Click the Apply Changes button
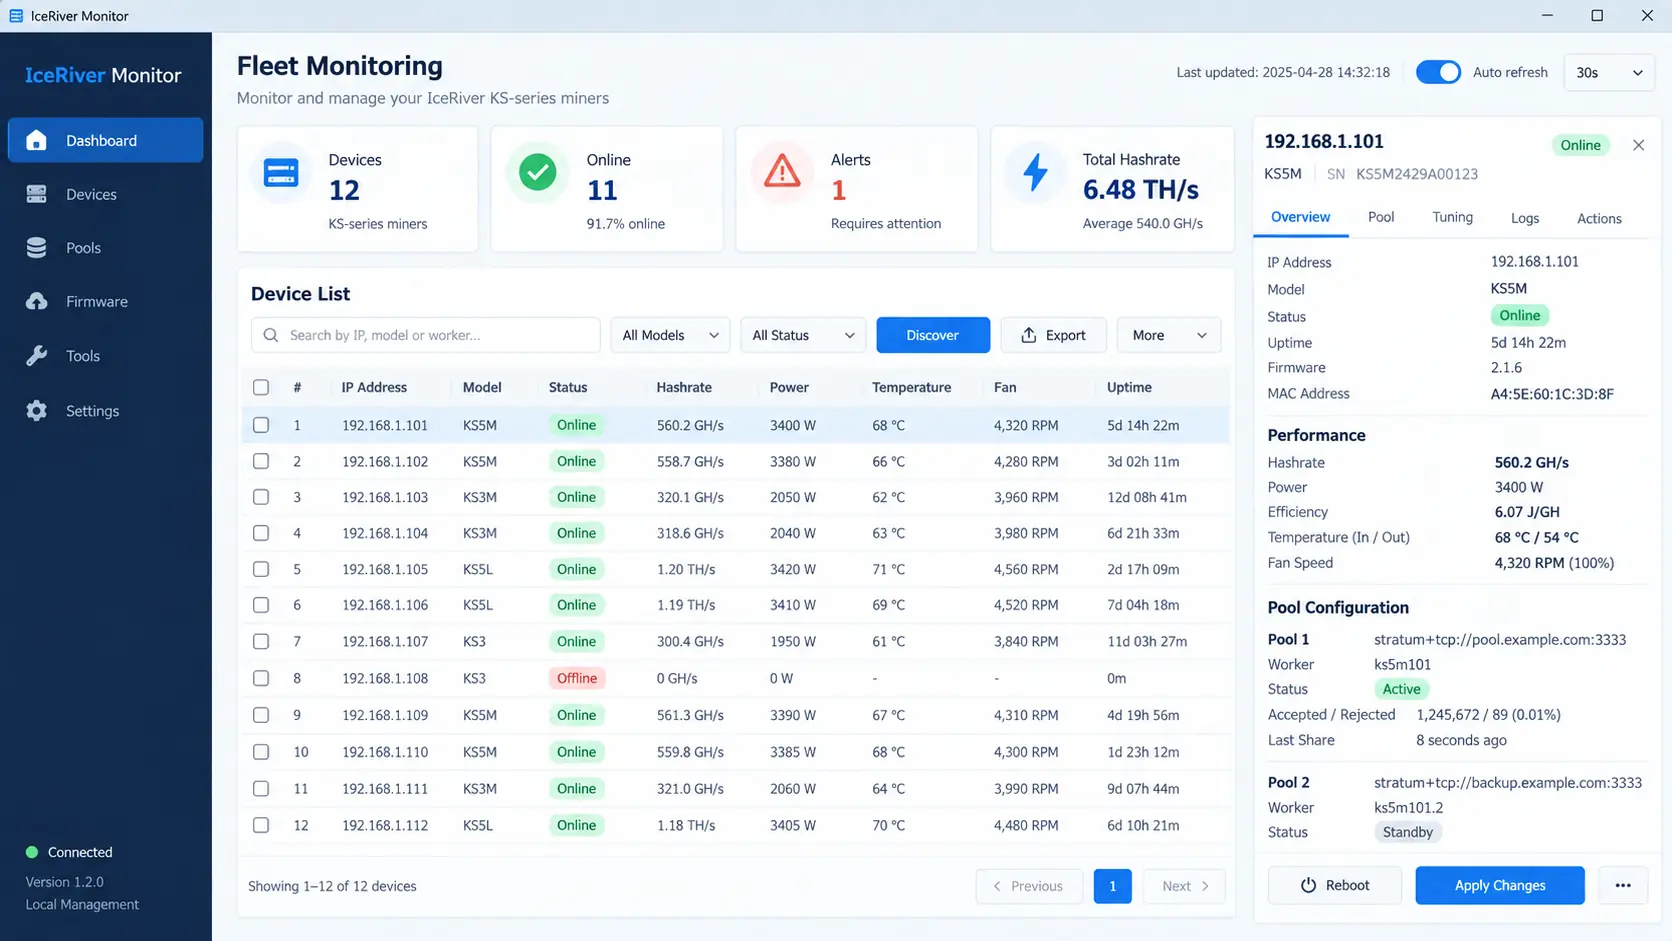The height and width of the screenshot is (941, 1672). (x=1500, y=885)
